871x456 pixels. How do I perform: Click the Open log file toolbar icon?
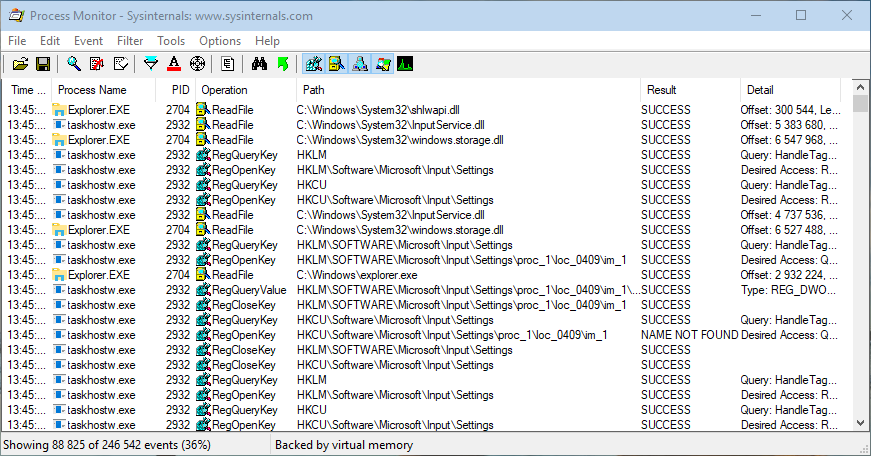click(x=21, y=64)
